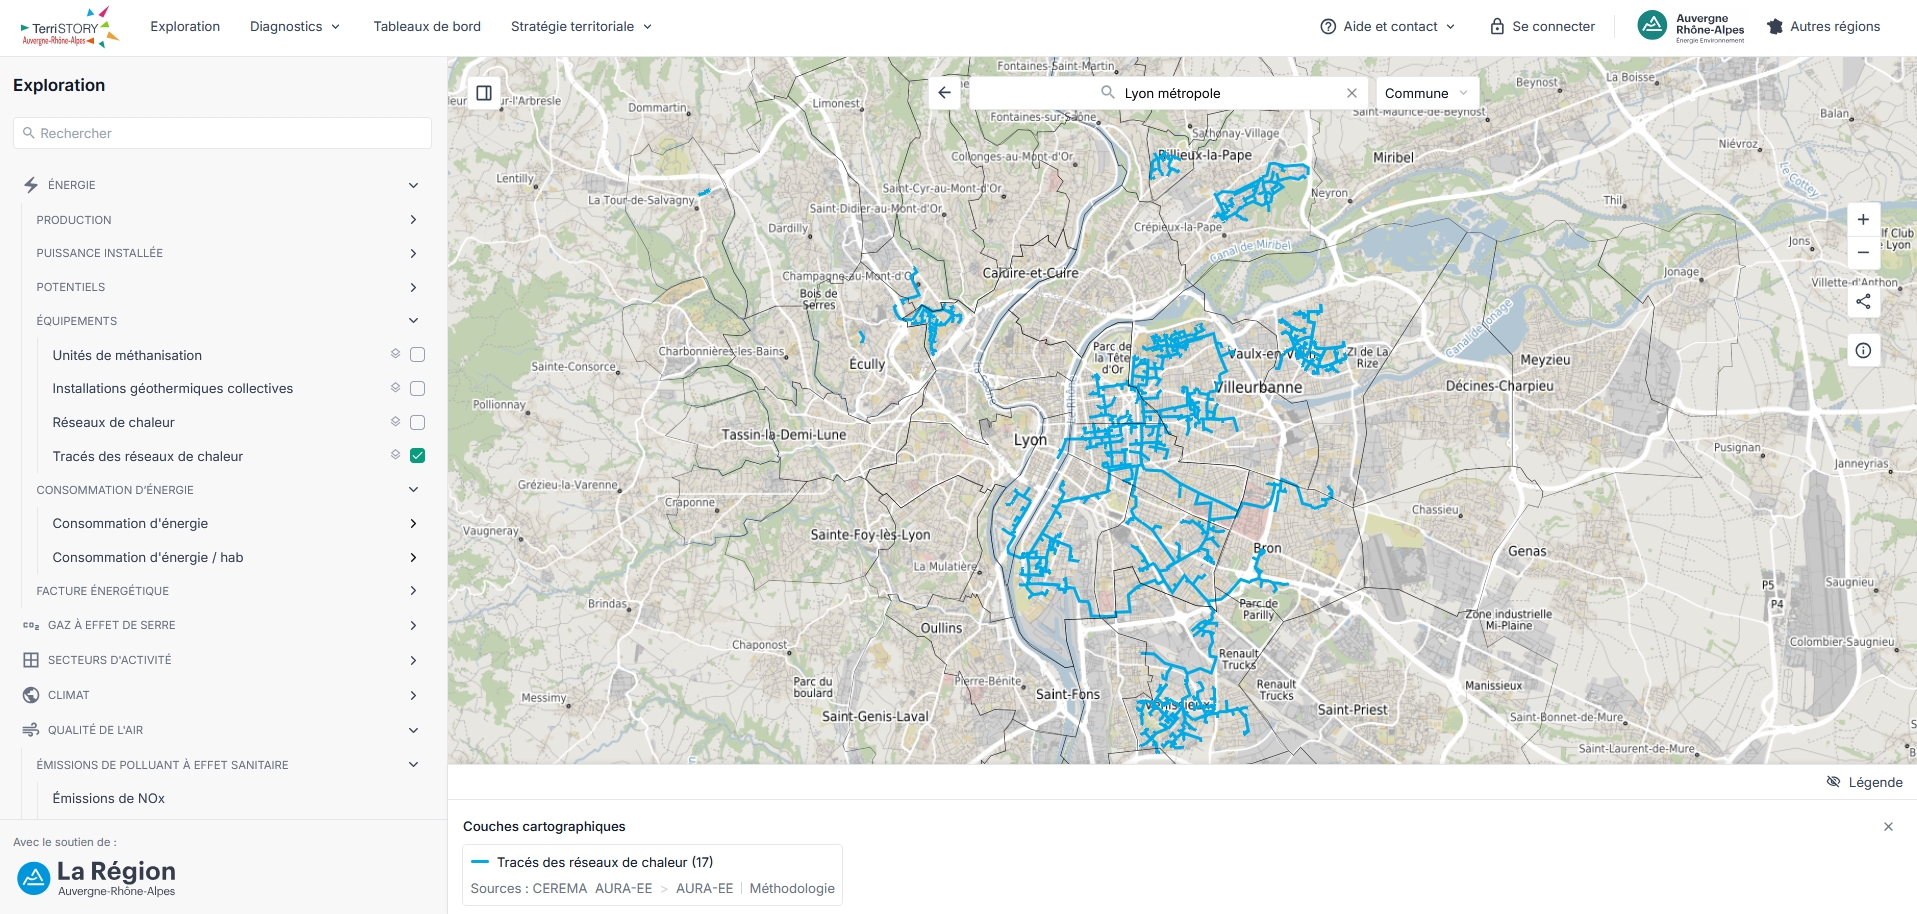Go to Tableaux de bord

coord(427,27)
